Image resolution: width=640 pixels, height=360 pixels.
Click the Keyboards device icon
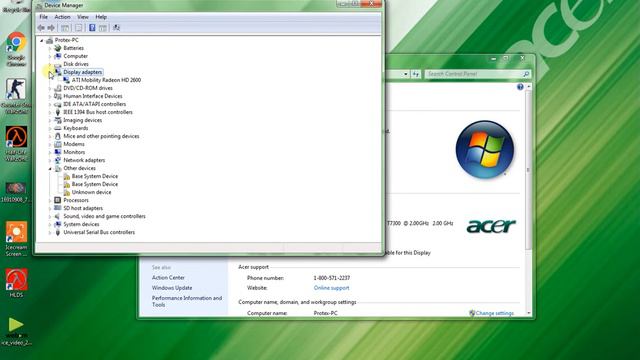58,128
